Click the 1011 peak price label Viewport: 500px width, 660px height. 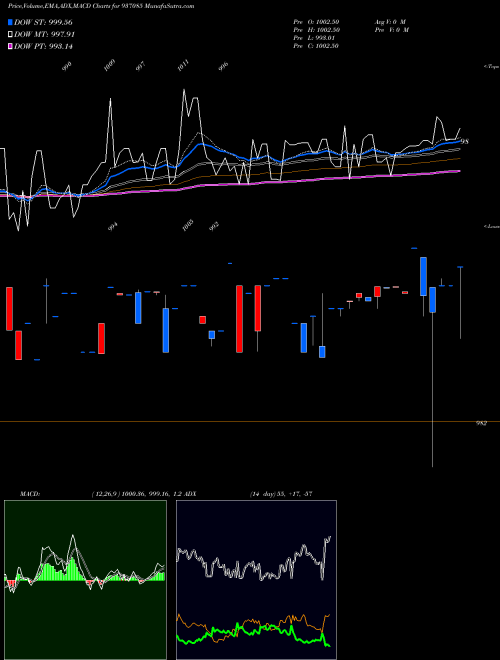[183, 66]
